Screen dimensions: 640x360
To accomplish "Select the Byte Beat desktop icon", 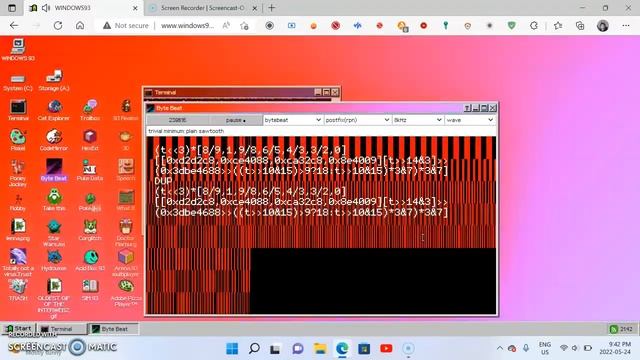I will 54,170.
